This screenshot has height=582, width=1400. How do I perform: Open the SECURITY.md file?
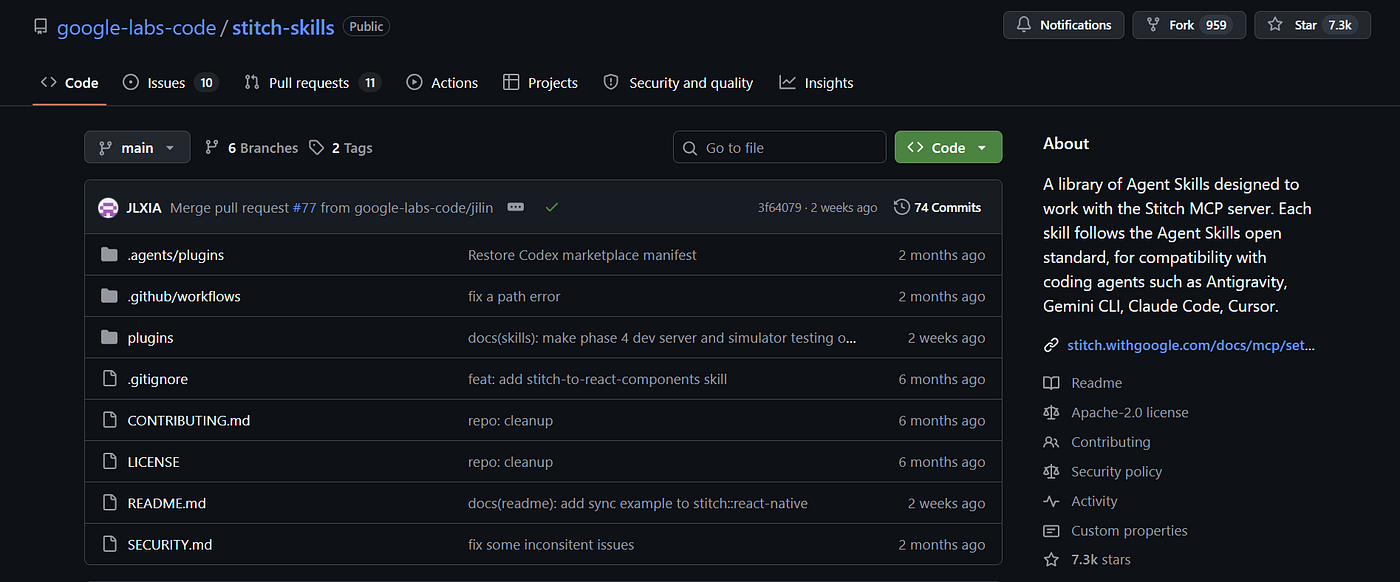[170, 545]
